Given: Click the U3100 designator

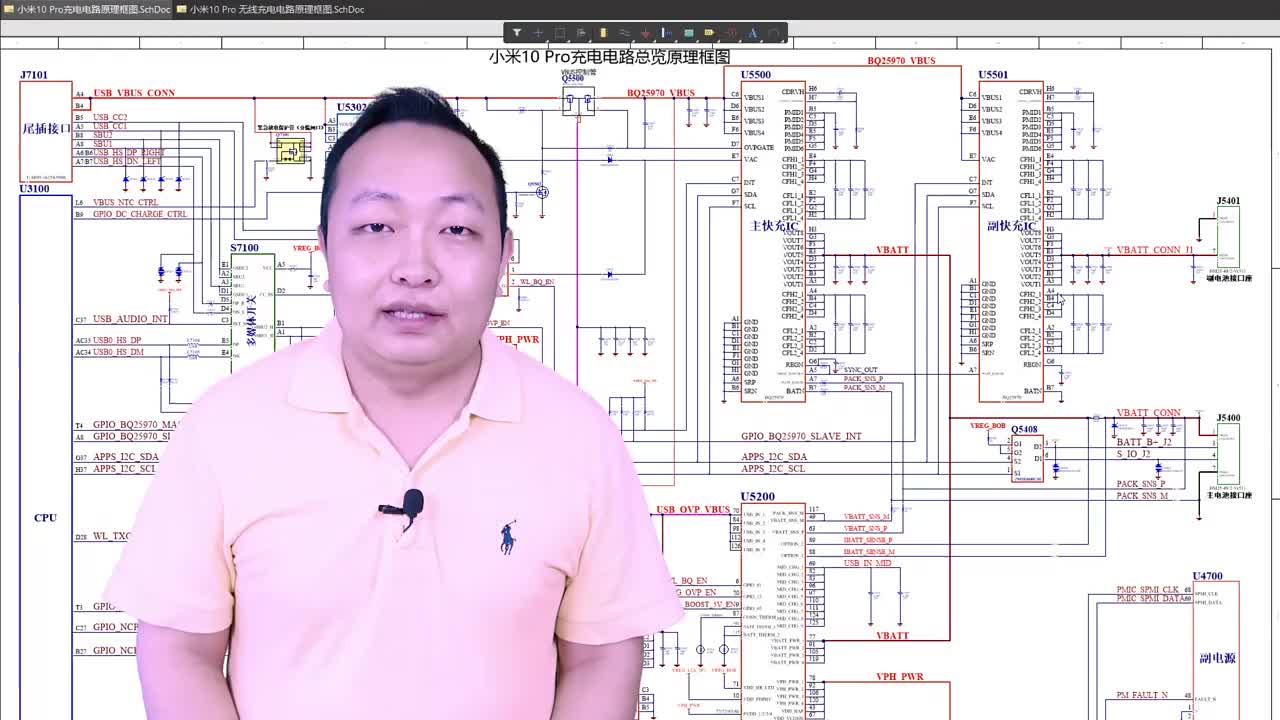Looking at the screenshot, I should pyautogui.click(x=34, y=188).
